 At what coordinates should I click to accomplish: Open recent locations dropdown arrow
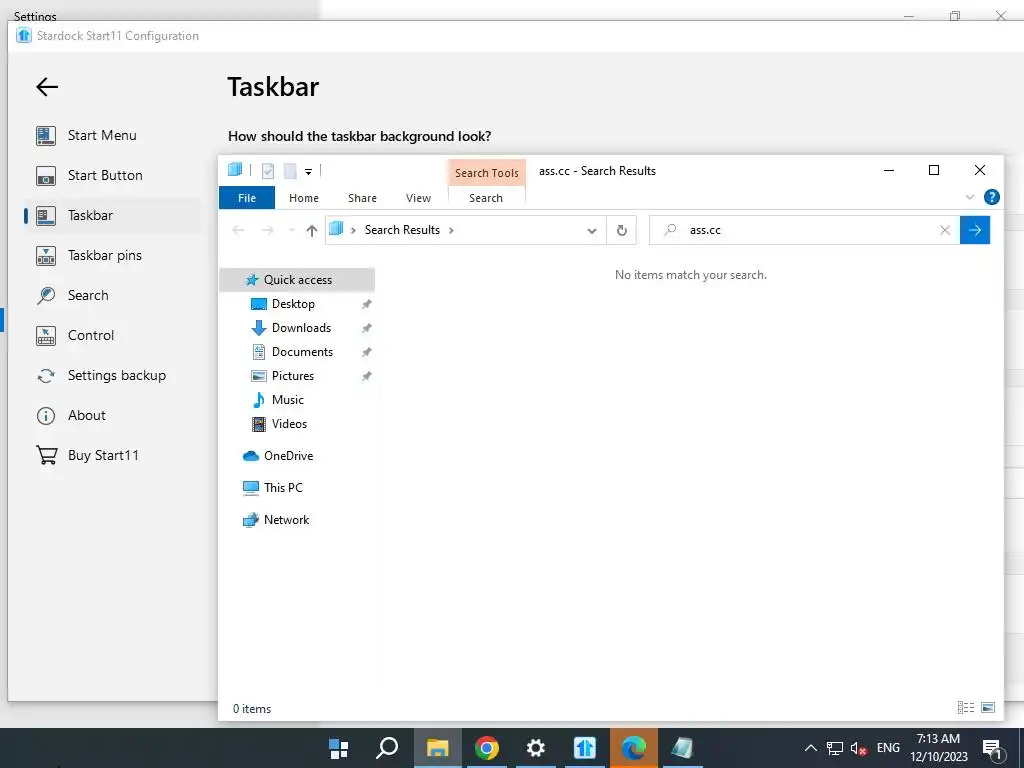(291, 231)
